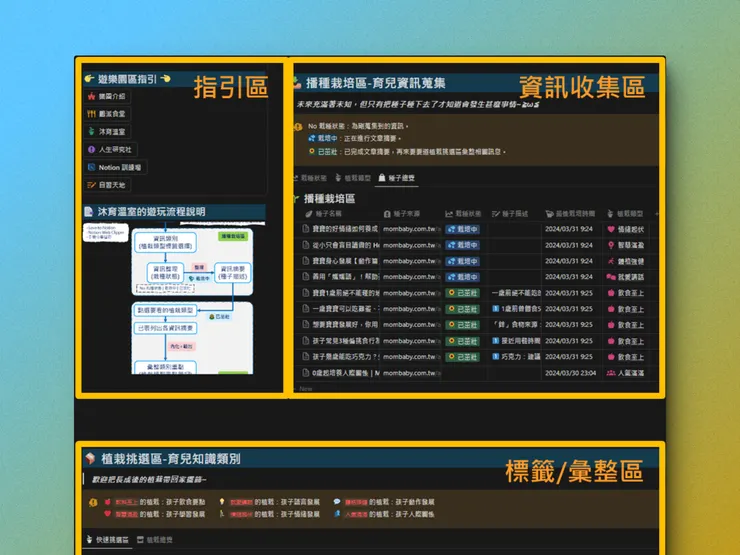Open the 沐育溫室 guide page with plant icon

point(107,132)
